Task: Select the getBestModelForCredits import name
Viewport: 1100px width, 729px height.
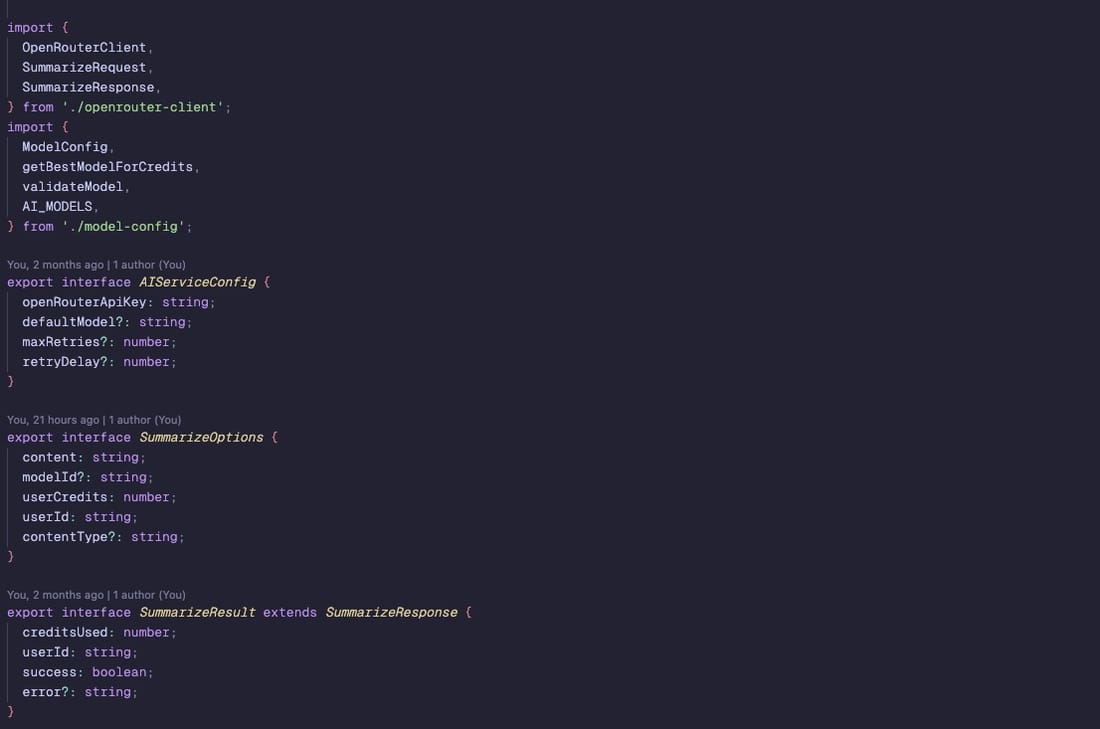Action: click(107, 167)
